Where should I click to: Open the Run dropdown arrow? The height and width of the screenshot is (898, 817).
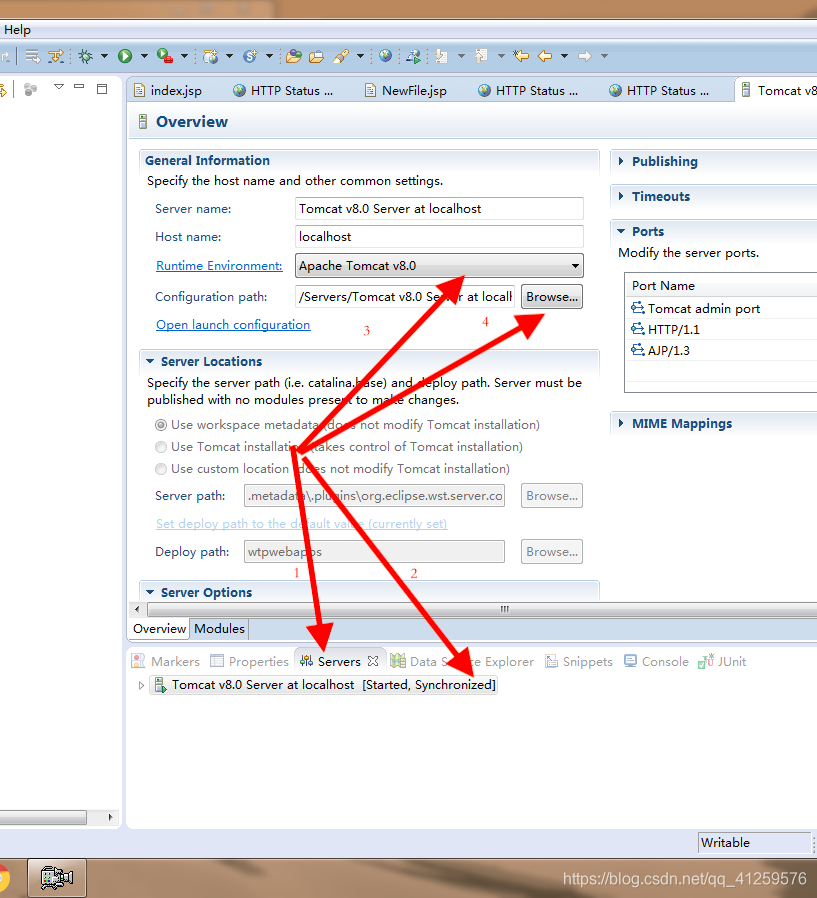pyautogui.click(x=144, y=56)
